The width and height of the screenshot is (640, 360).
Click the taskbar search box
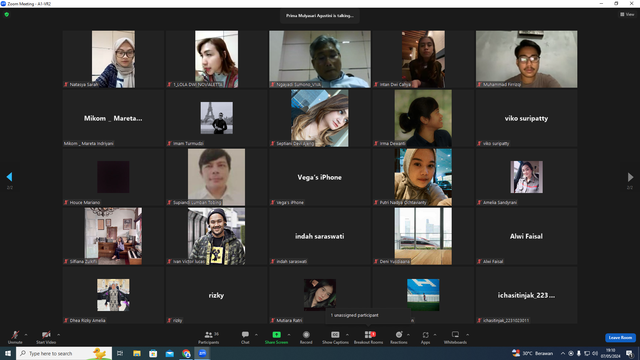point(64,353)
